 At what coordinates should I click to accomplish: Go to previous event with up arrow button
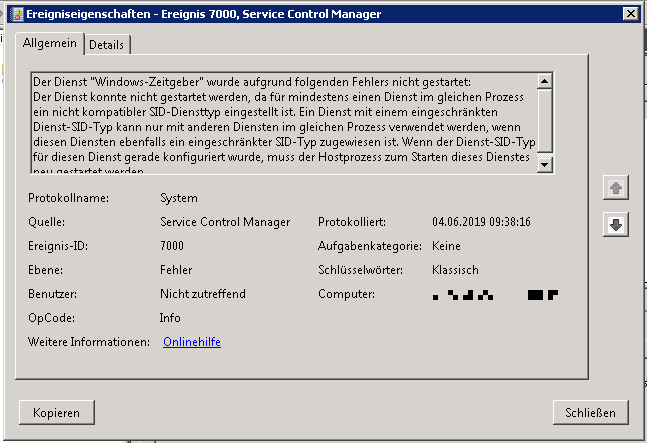(616, 188)
